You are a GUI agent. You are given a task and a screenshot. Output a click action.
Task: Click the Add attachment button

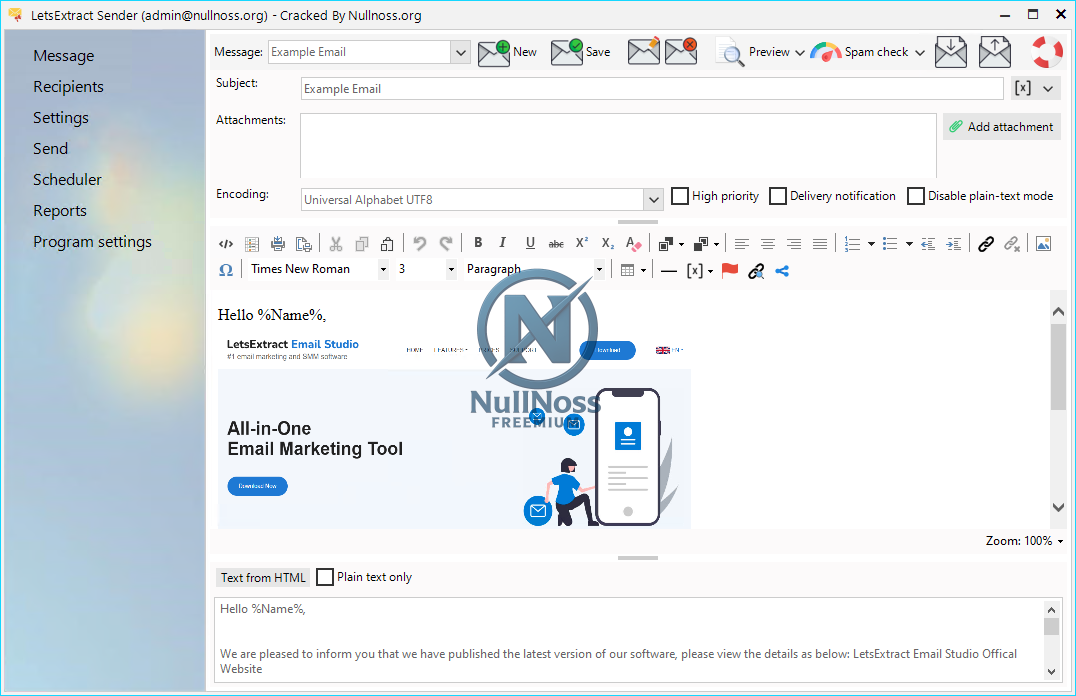tap(1001, 127)
